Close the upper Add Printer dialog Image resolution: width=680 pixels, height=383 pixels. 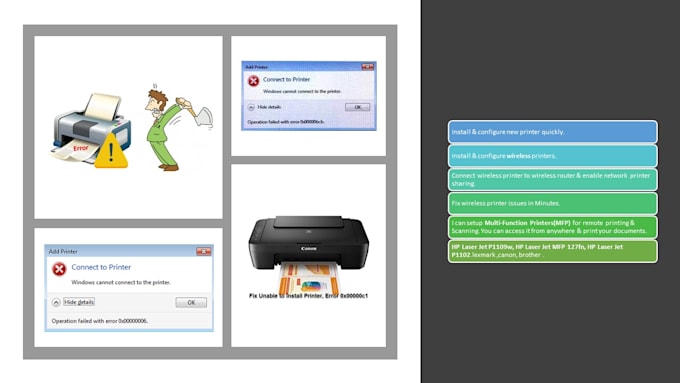click(368, 67)
